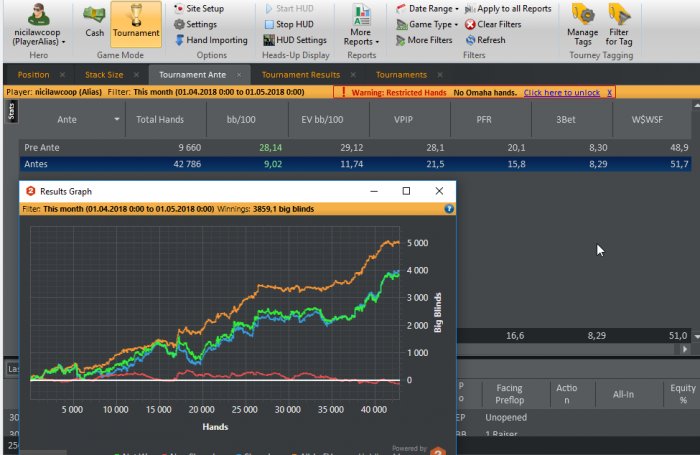Apply filters to all Reports
This screenshot has width=700, height=455.
point(508,8)
